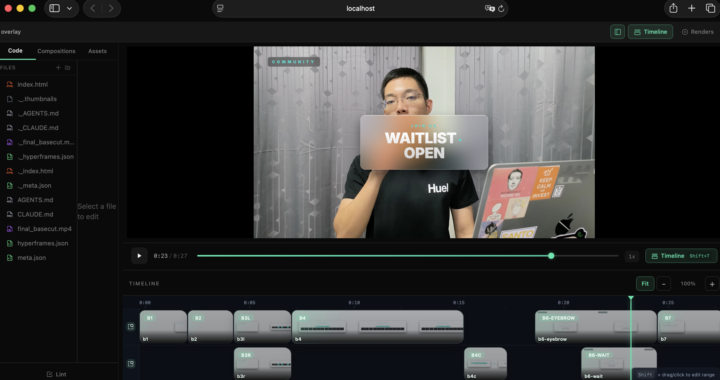Open the ._CLAUDE.md file
Image resolution: width=720 pixels, height=380 pixels.
39,128
